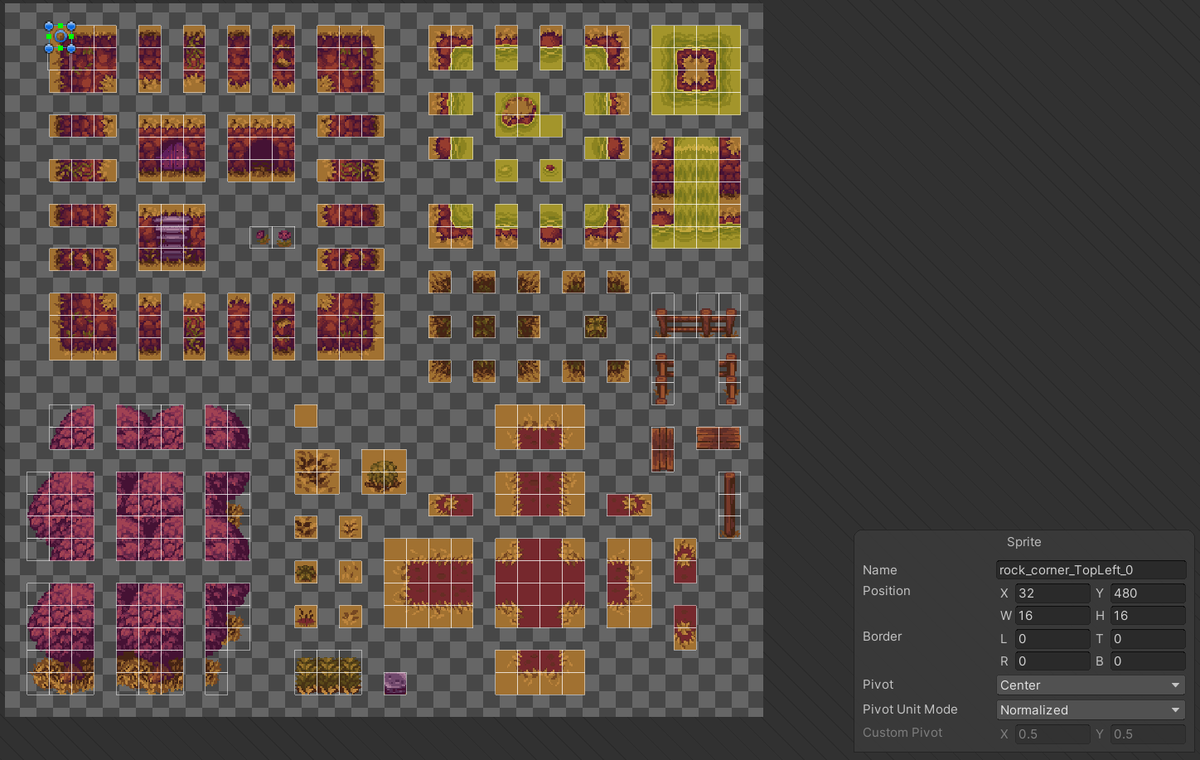1200x760 pixels.
Task: Select the purple stone stairs tile
Action: [172, 237]
